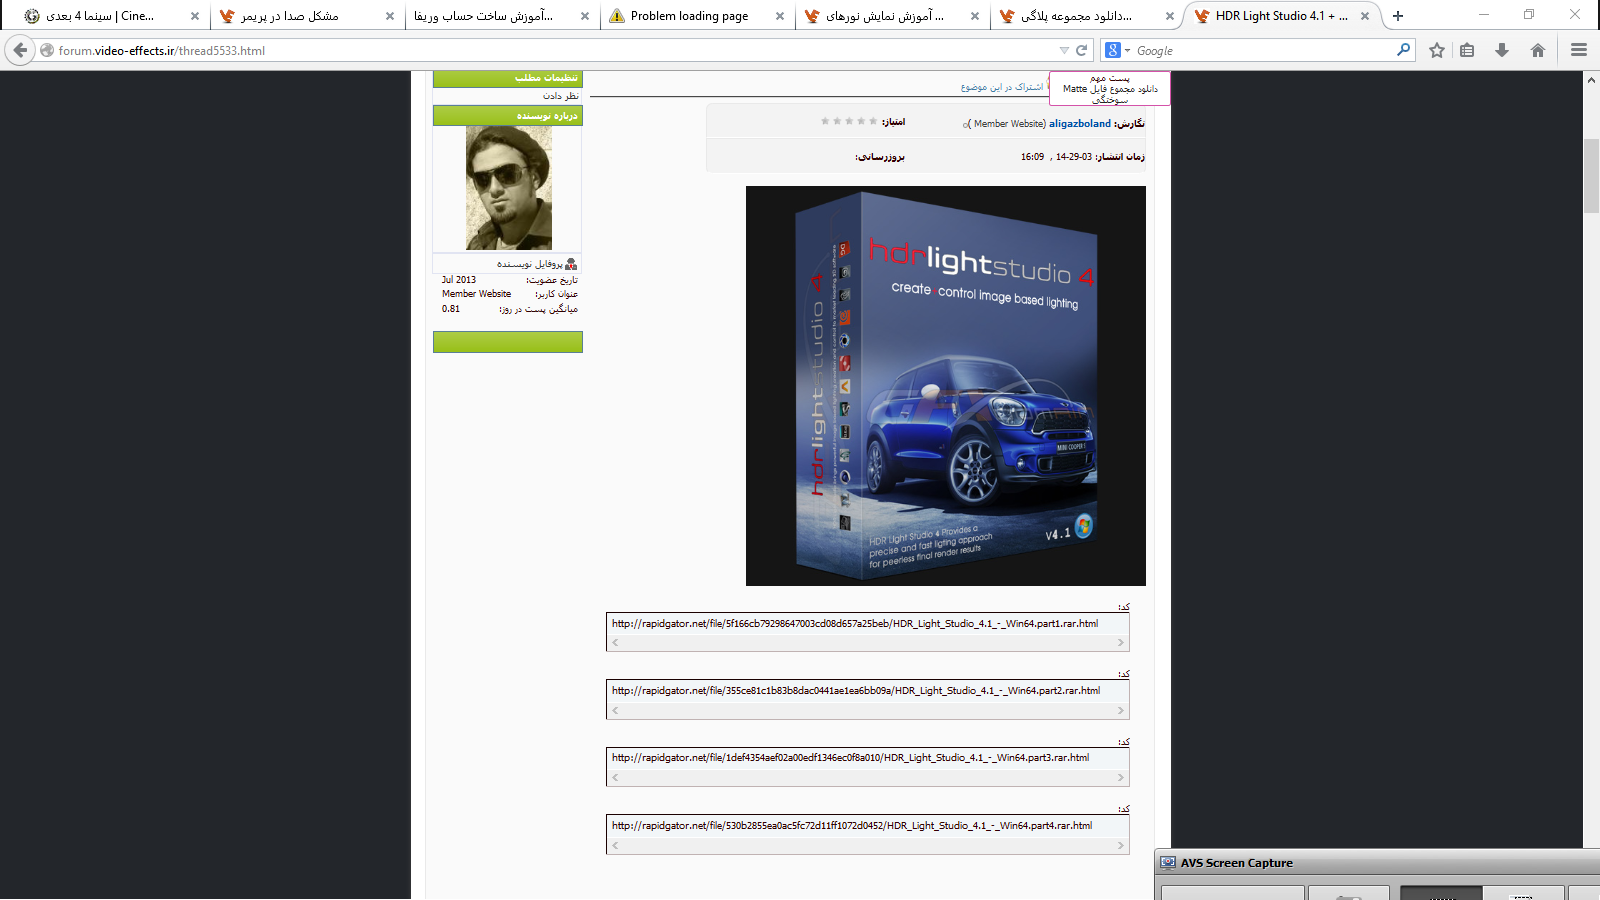This screenshot has height=900, width=1600.
Task: Click the 'درباره نویسنده' green header
Action: 508,116
